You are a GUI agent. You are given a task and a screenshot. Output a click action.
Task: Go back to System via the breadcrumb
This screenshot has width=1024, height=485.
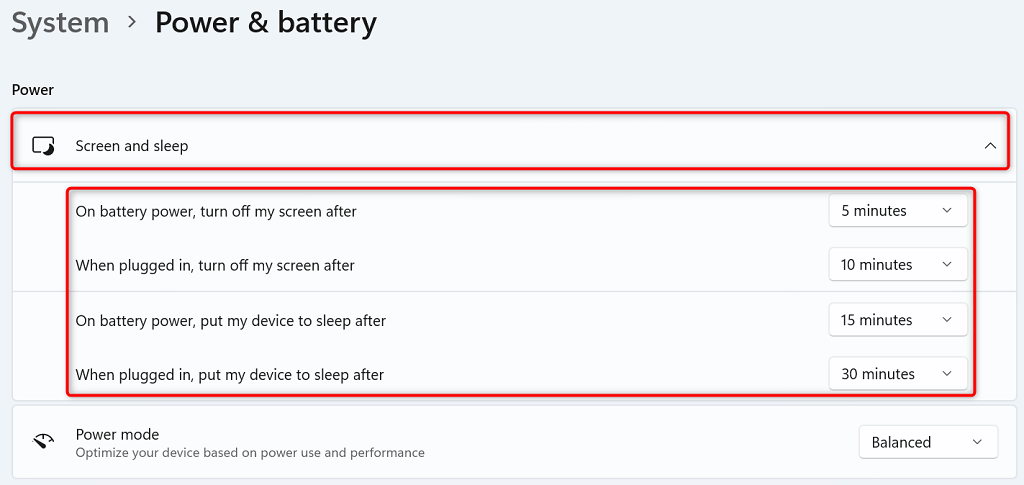tap(59, 23)
